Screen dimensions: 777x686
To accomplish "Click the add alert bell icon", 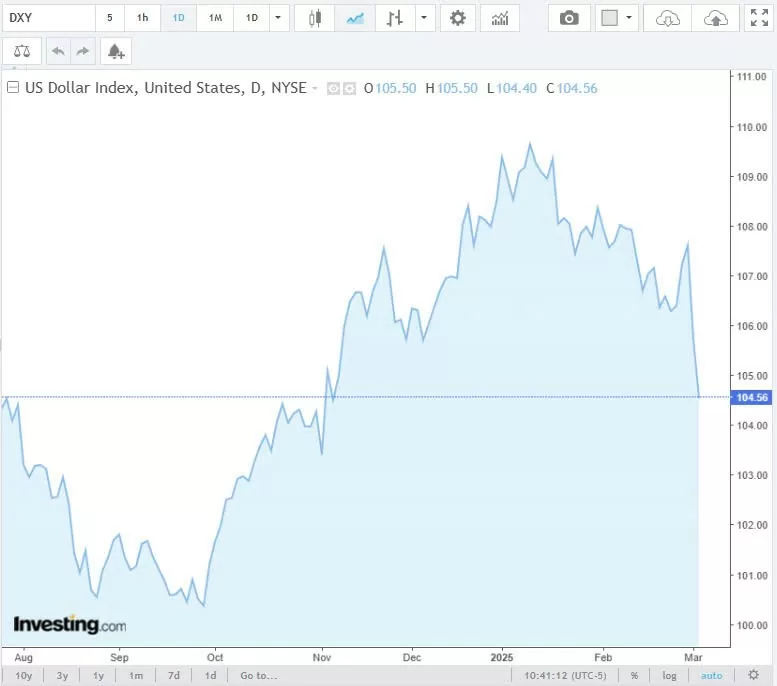I will tap(116, 51).
